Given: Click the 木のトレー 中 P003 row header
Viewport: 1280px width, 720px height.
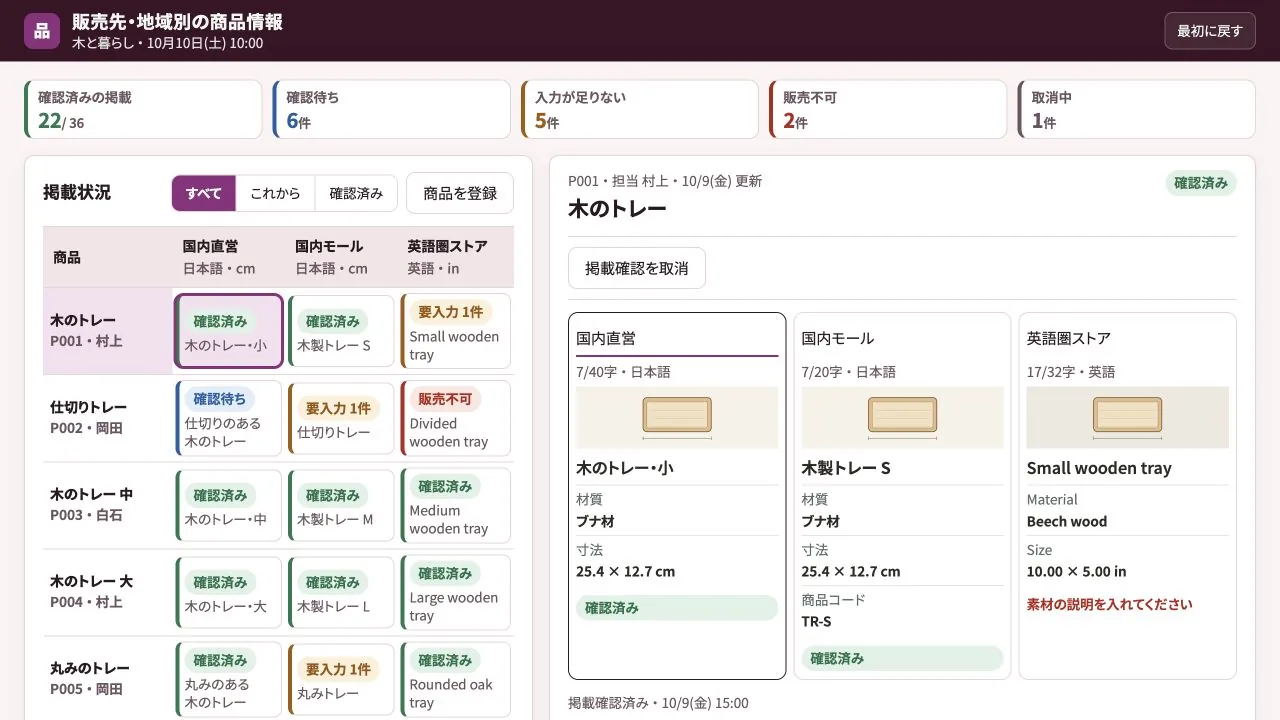Looking at the screenshot, I should click(x=108, y=505).
